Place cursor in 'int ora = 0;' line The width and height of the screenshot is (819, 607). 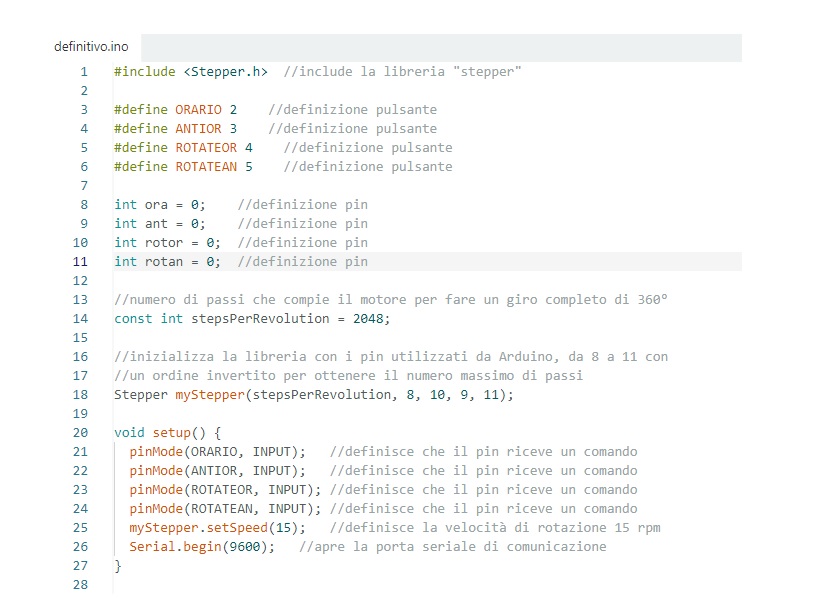point(160,205)
